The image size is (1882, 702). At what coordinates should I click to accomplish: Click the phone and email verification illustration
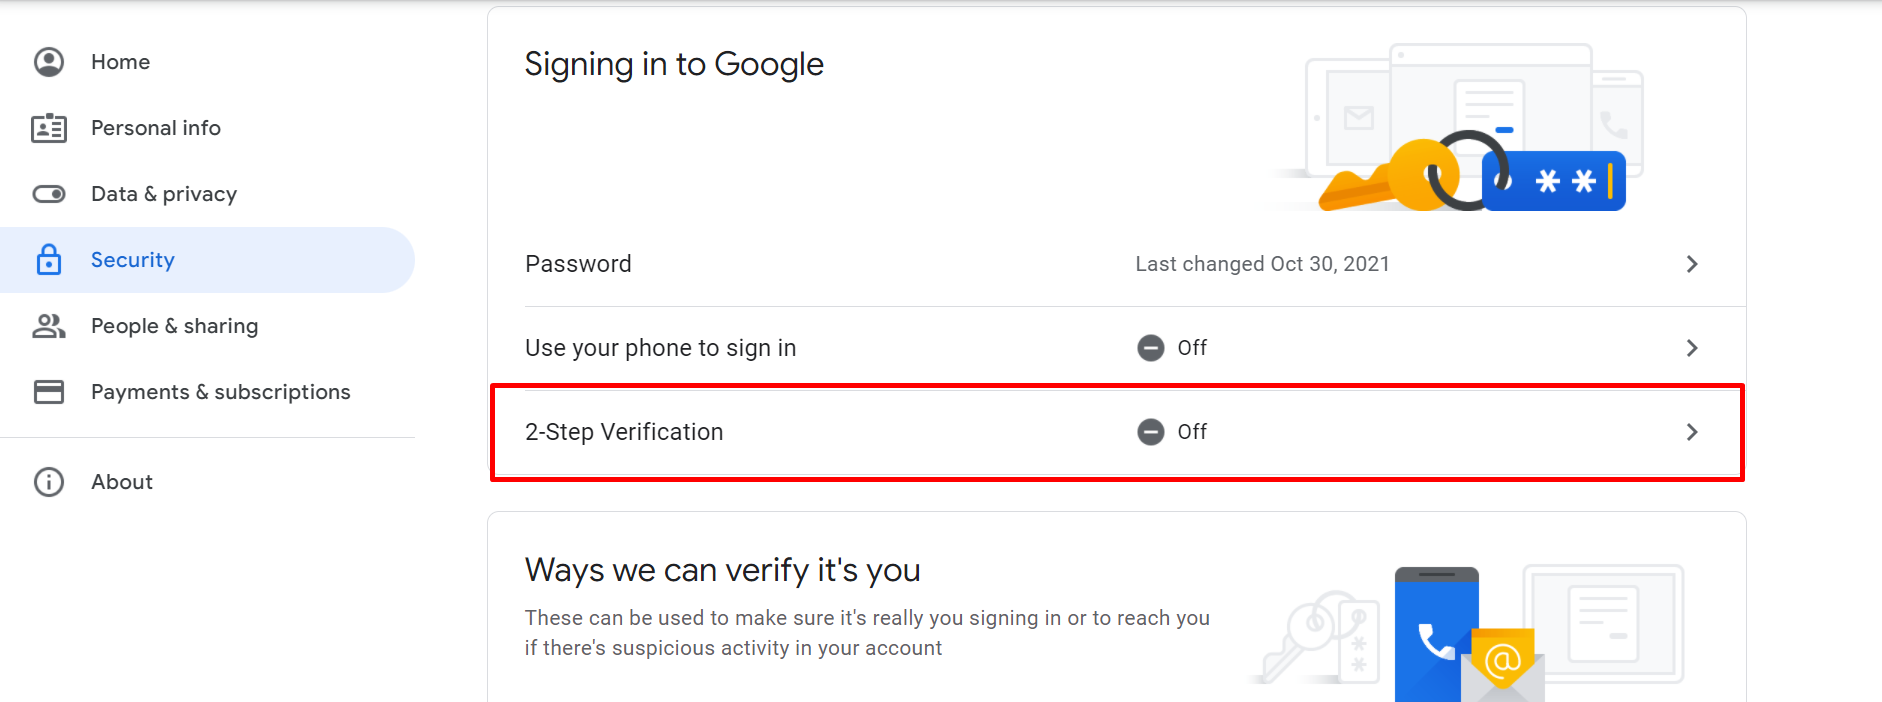pyautogui.click(x=1468, y=632)
